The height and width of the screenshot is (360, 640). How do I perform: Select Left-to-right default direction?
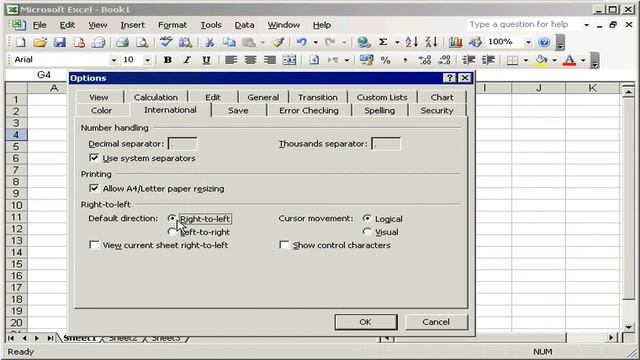coord(172,232)
